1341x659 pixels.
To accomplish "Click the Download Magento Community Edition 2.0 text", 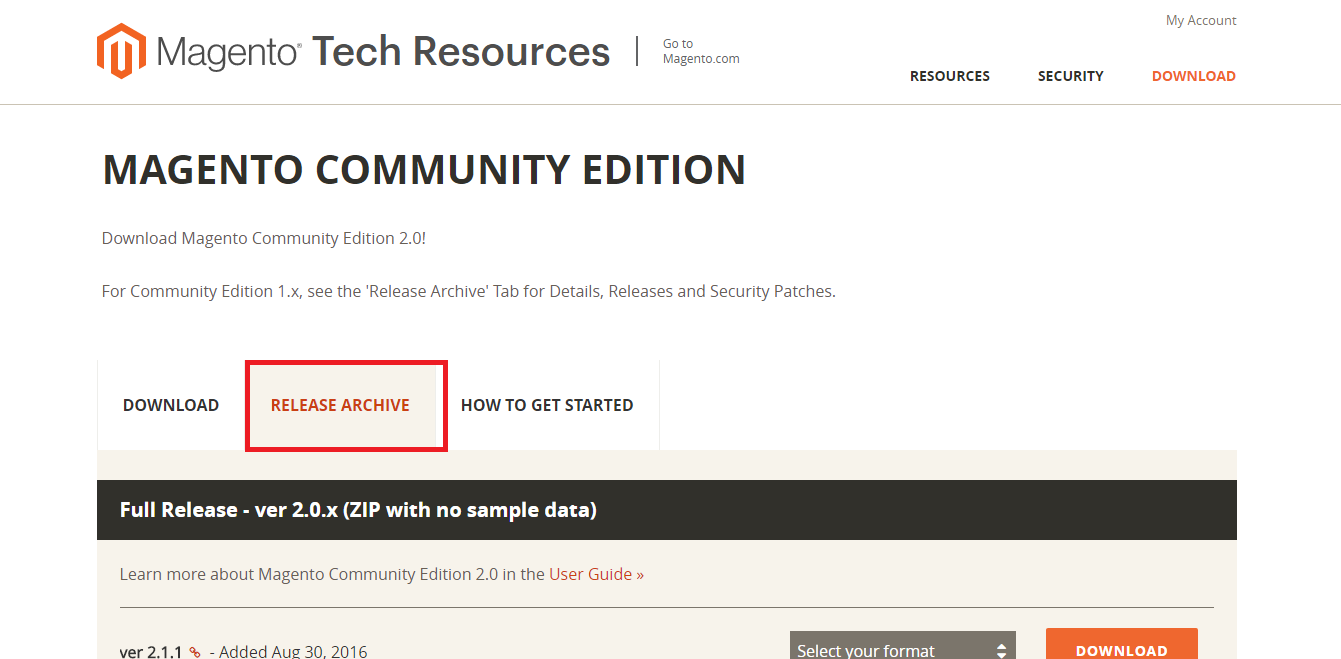I will point(264,238).
